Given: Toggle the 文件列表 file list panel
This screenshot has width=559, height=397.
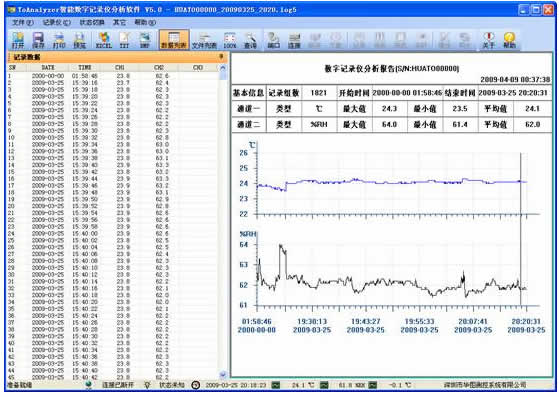Looking at the screenshot, I should coord(204,40).
